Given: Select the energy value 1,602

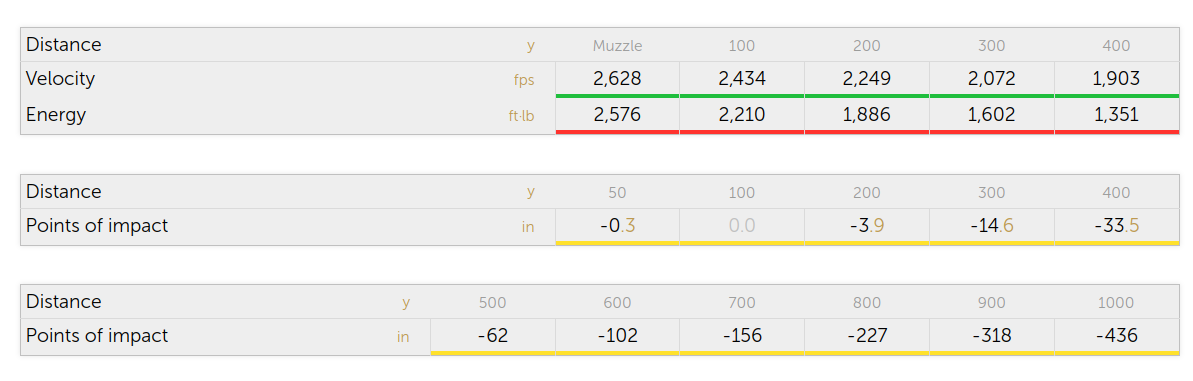Looking at the screenshot, I should tap(991, 115).
